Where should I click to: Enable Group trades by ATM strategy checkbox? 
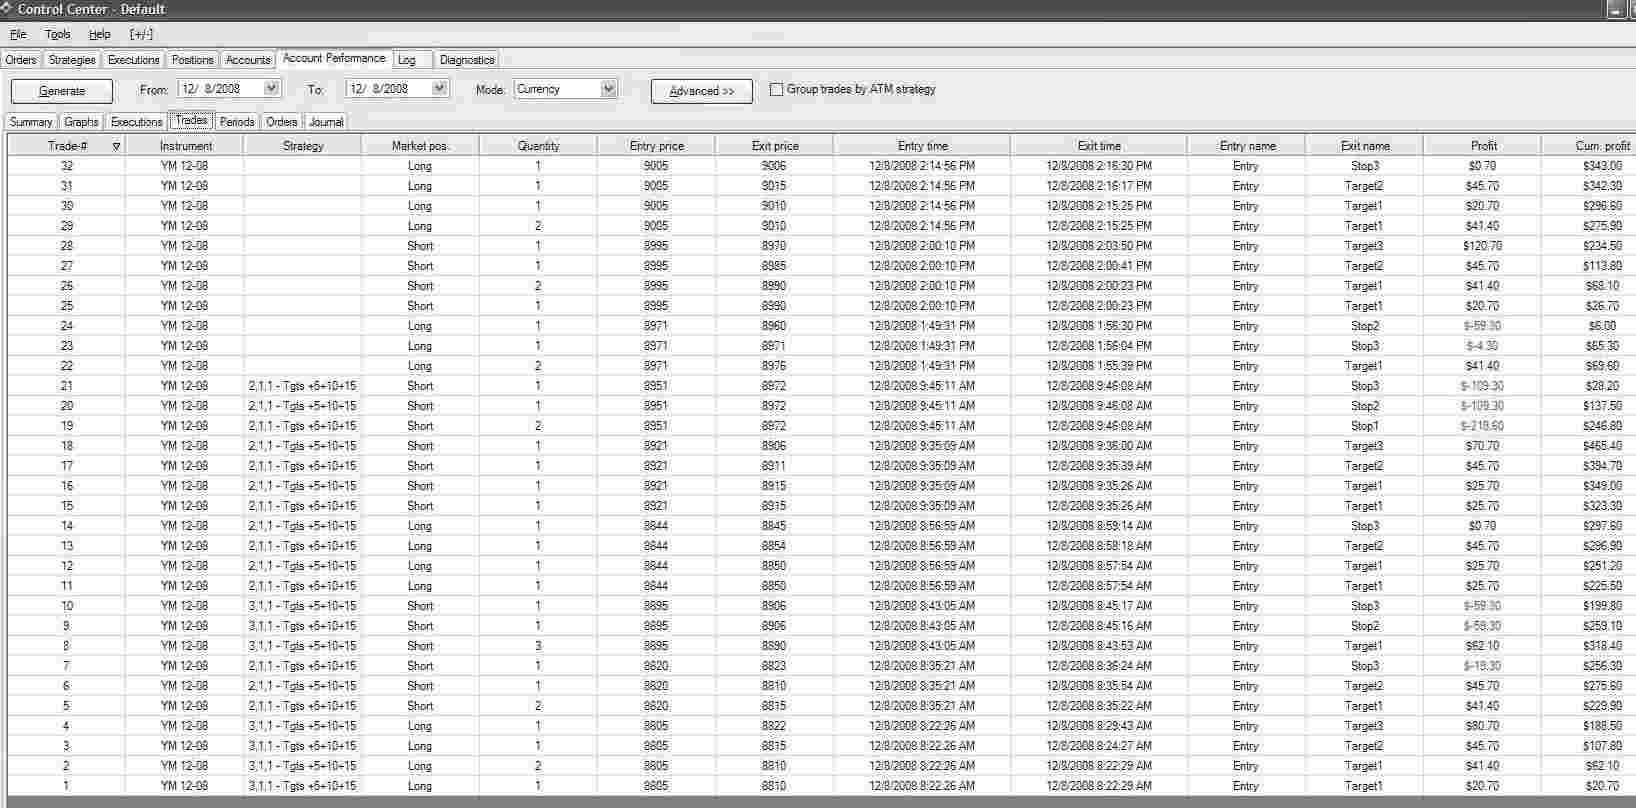tap(776, 89)
